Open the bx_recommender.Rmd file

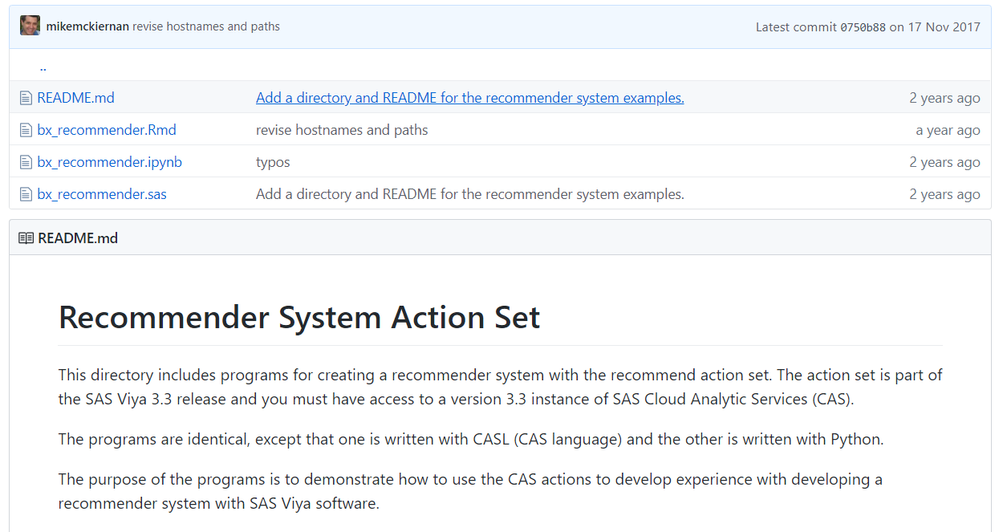(x=107, y=130)
